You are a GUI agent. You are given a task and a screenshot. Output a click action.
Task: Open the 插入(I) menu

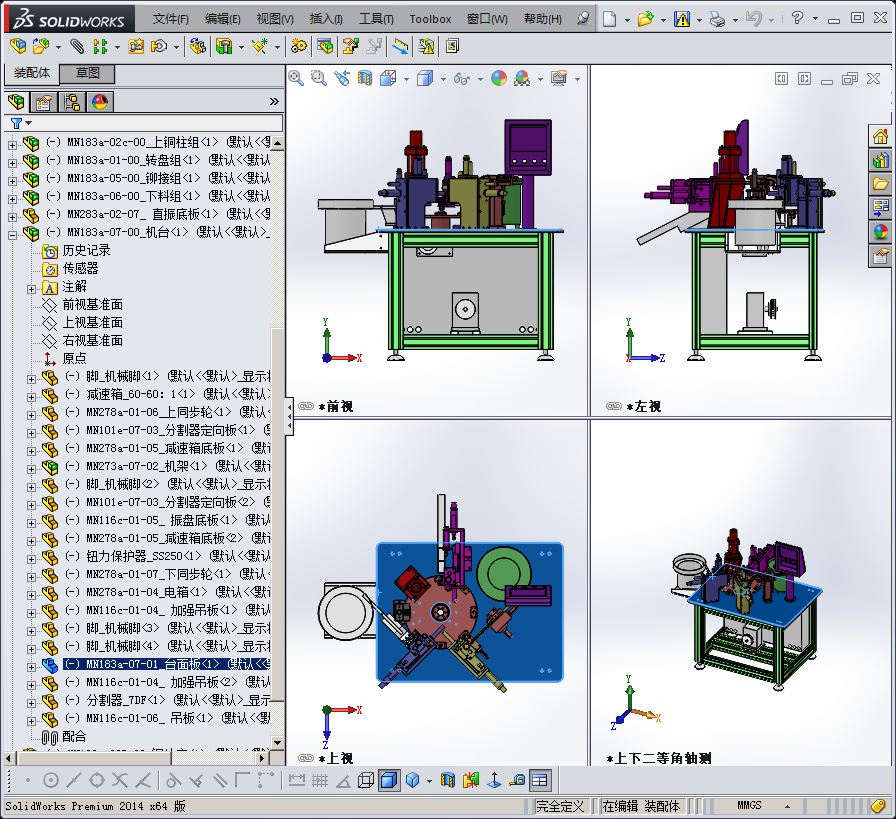(326, 19)
